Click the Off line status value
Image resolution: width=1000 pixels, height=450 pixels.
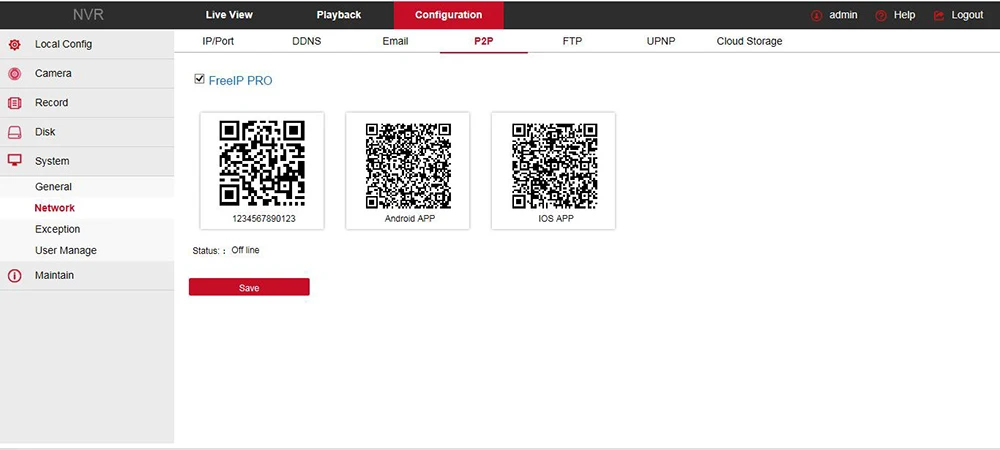tap(246, 250)
